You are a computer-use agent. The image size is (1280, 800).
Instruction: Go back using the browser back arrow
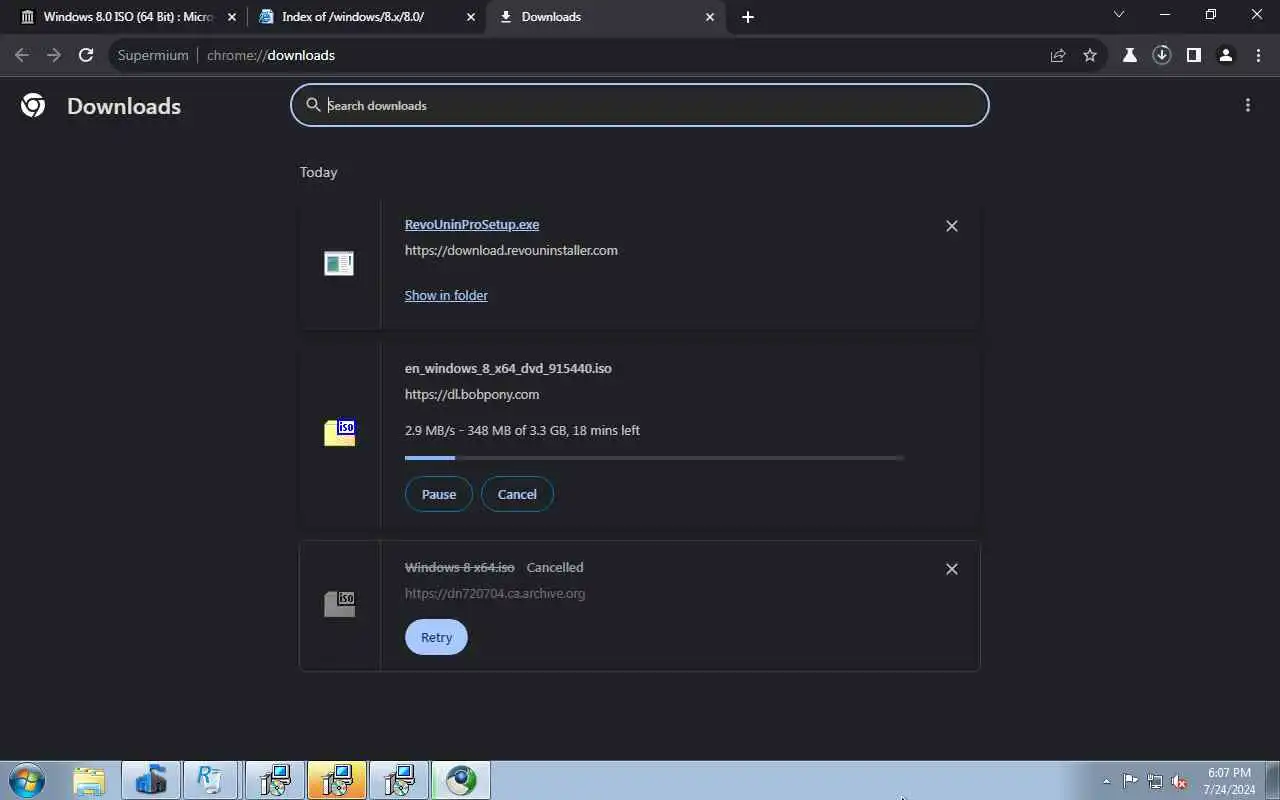pos(22,55)
